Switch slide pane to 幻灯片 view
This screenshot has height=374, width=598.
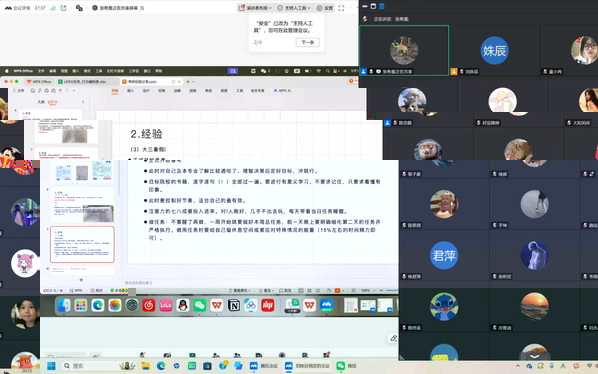[x=53, y=102]
